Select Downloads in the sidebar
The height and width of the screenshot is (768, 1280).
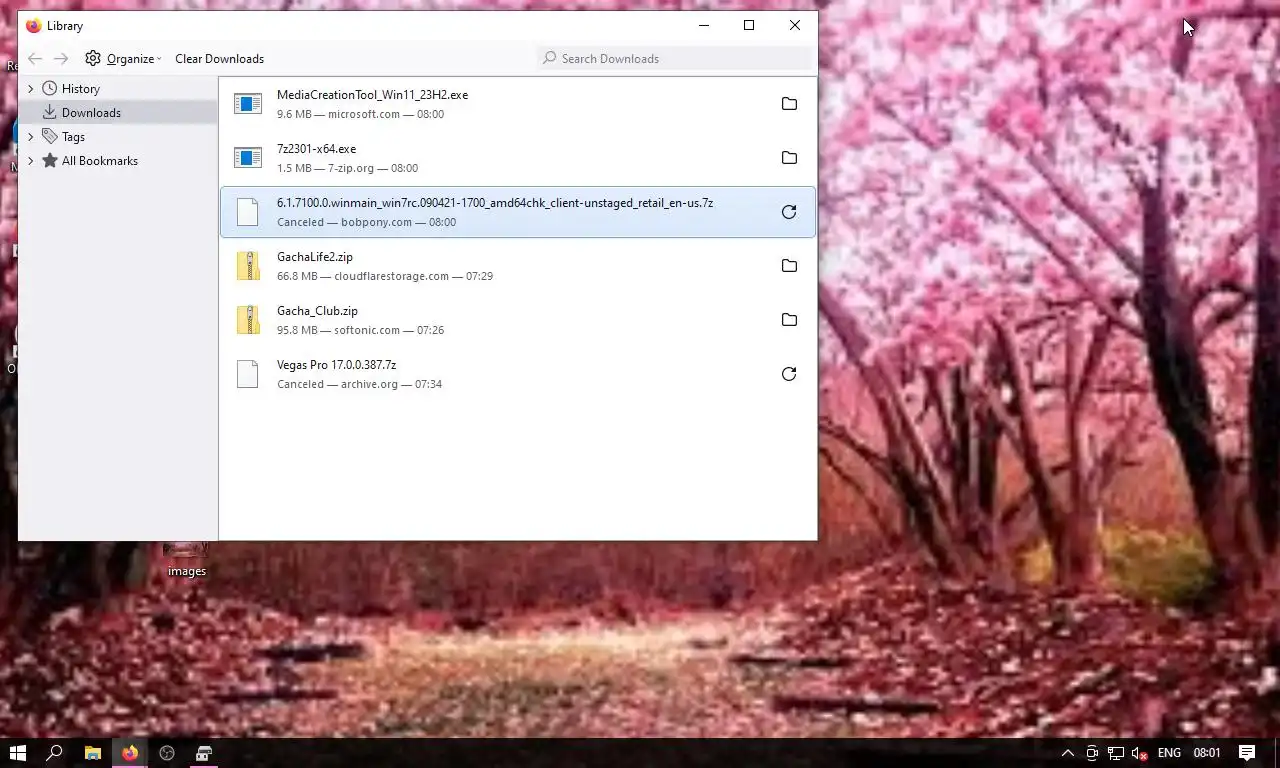coord(118,113)
